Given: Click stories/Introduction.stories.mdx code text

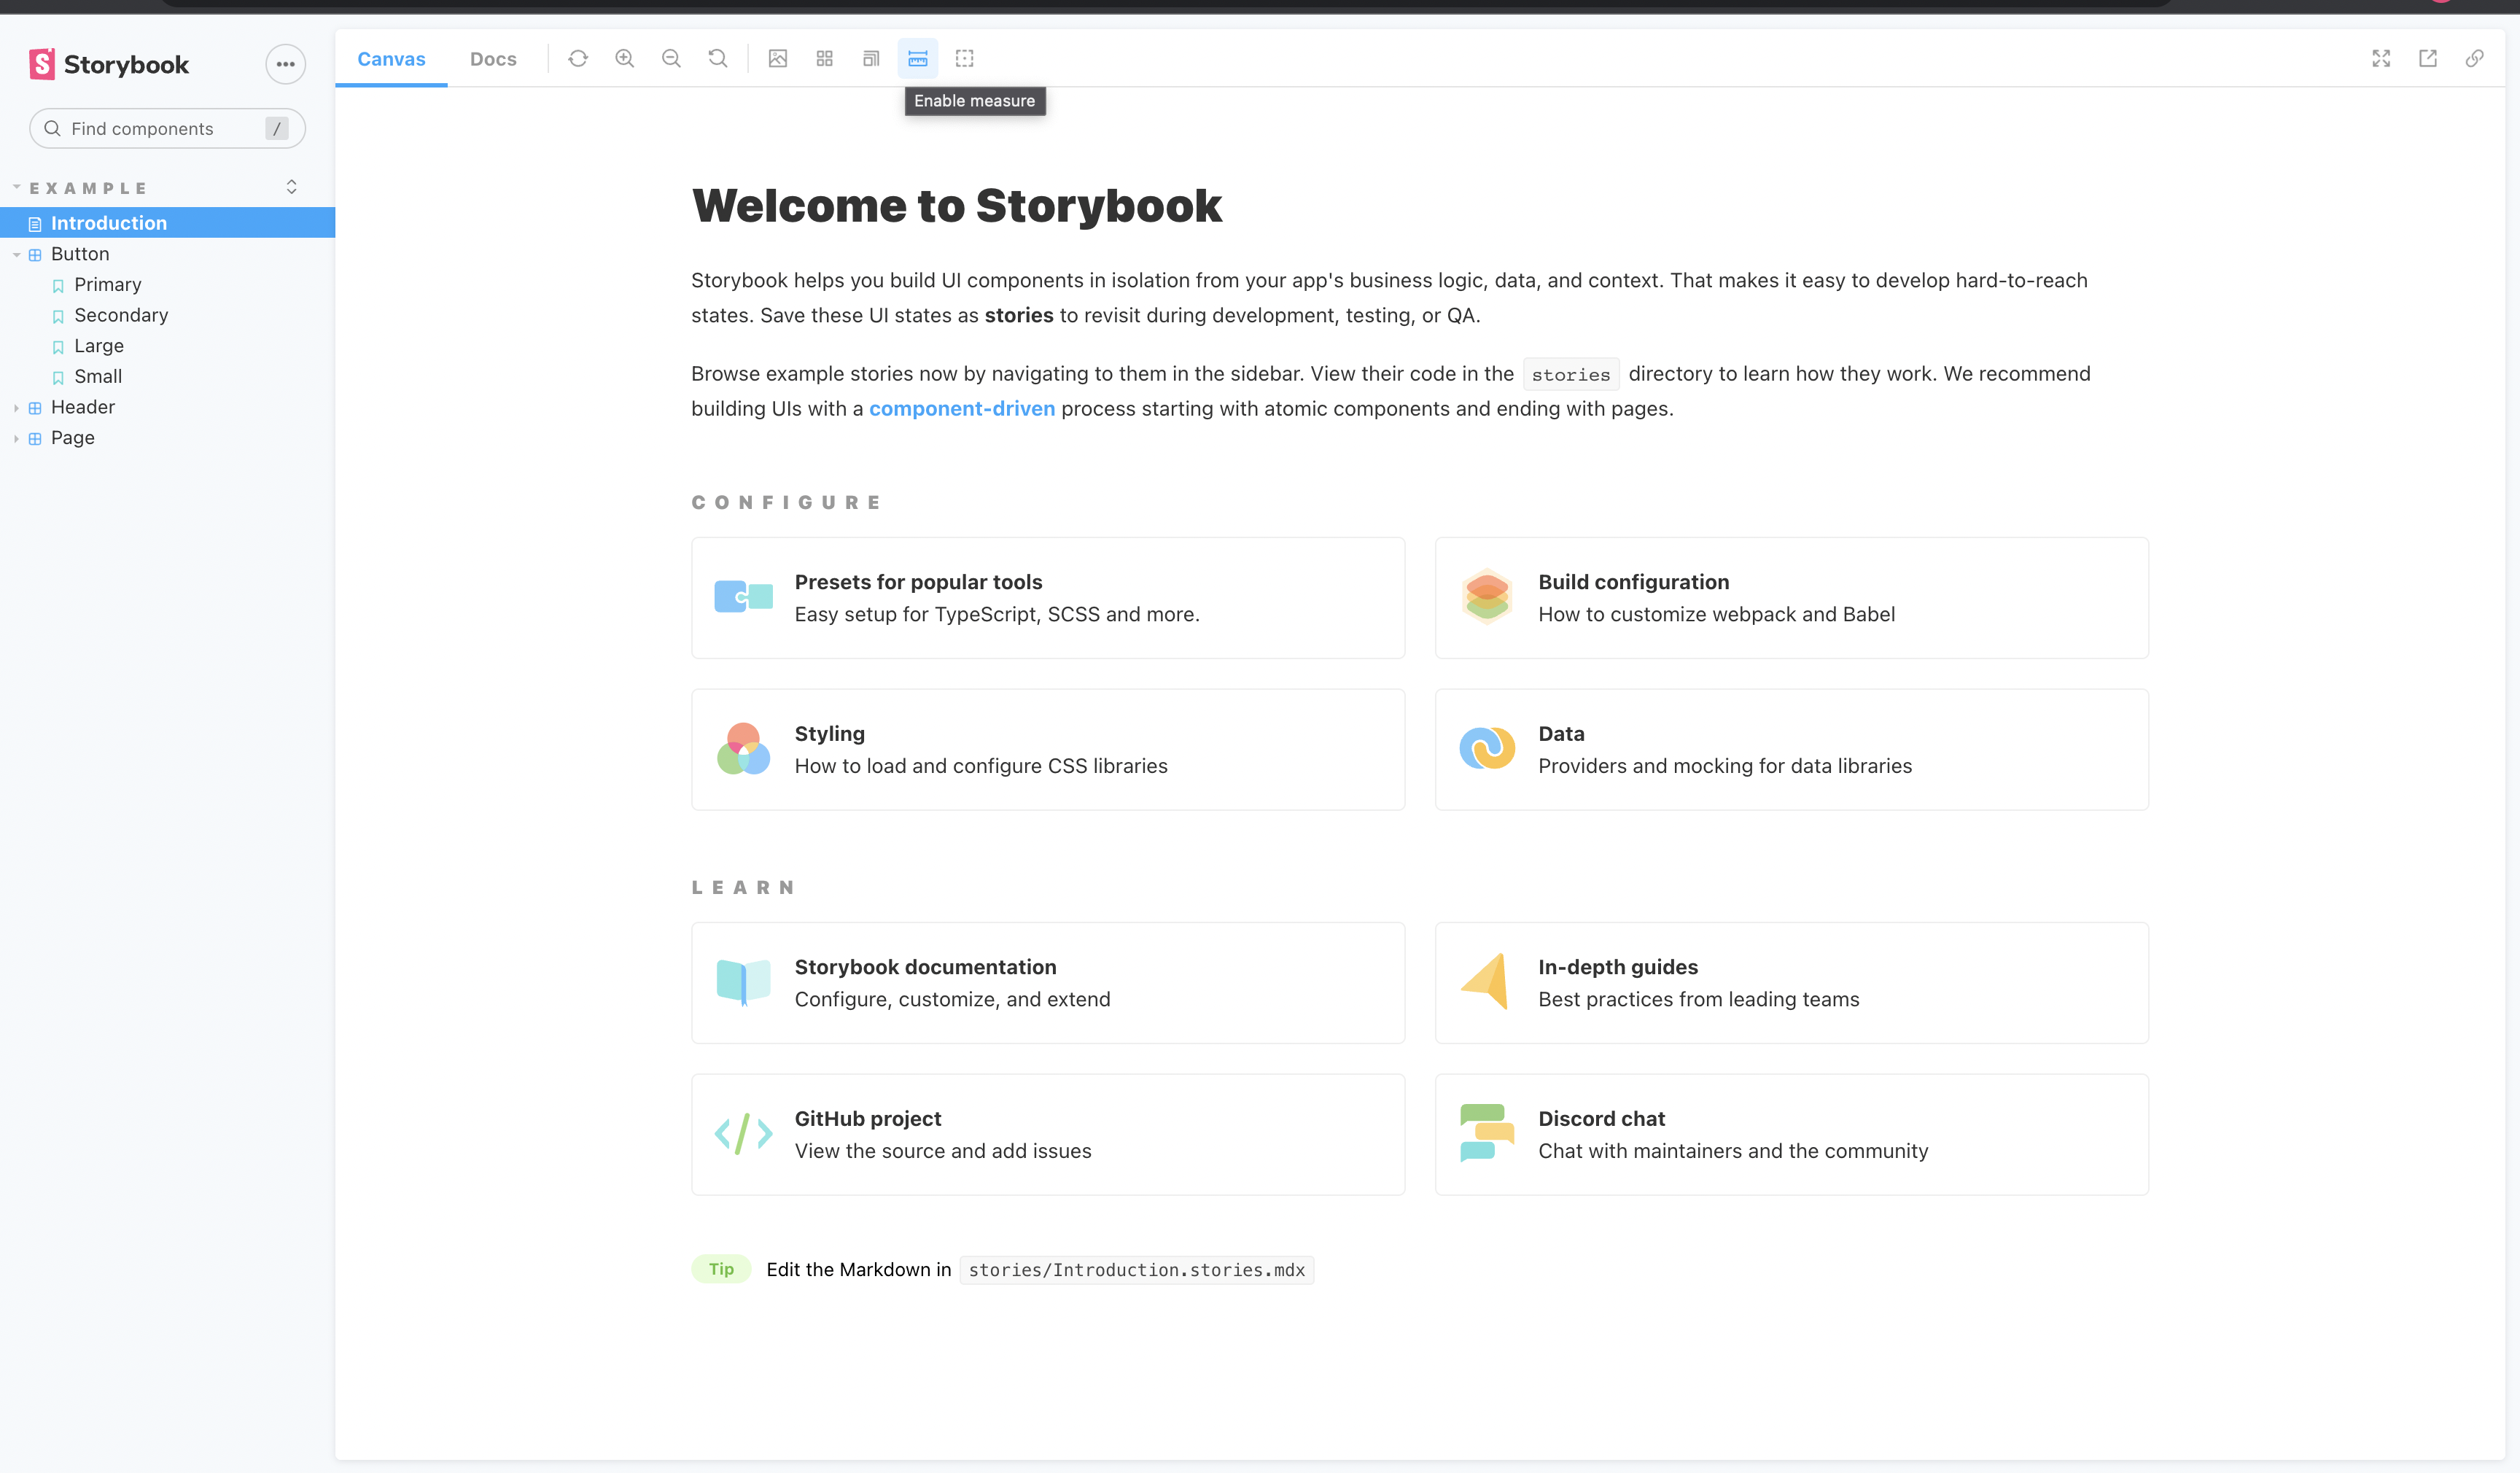Looking at the screenshot, I should pyautogui.click(x=1137, y=1270).
